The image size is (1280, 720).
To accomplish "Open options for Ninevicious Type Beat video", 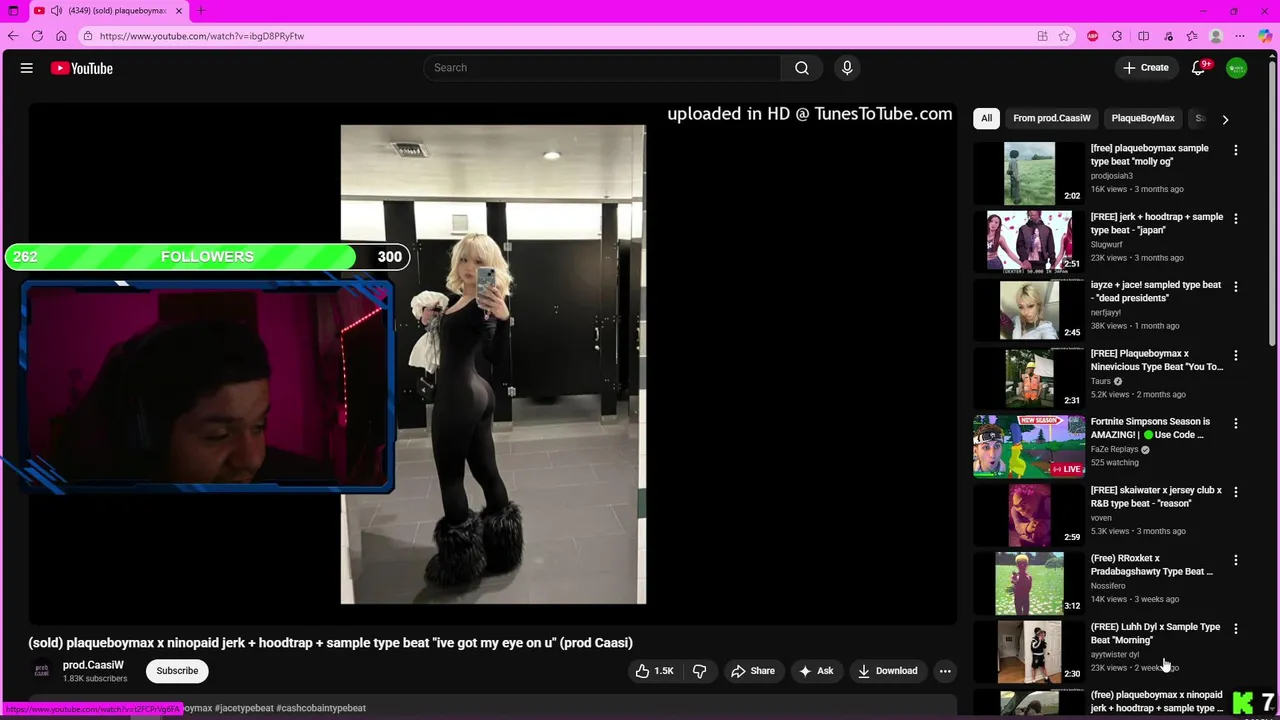I will point(1235,355).
